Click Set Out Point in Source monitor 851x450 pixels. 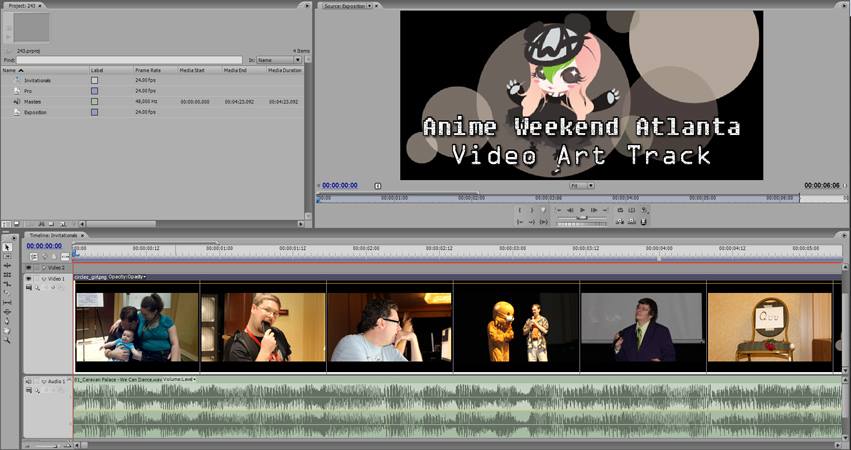532,210
